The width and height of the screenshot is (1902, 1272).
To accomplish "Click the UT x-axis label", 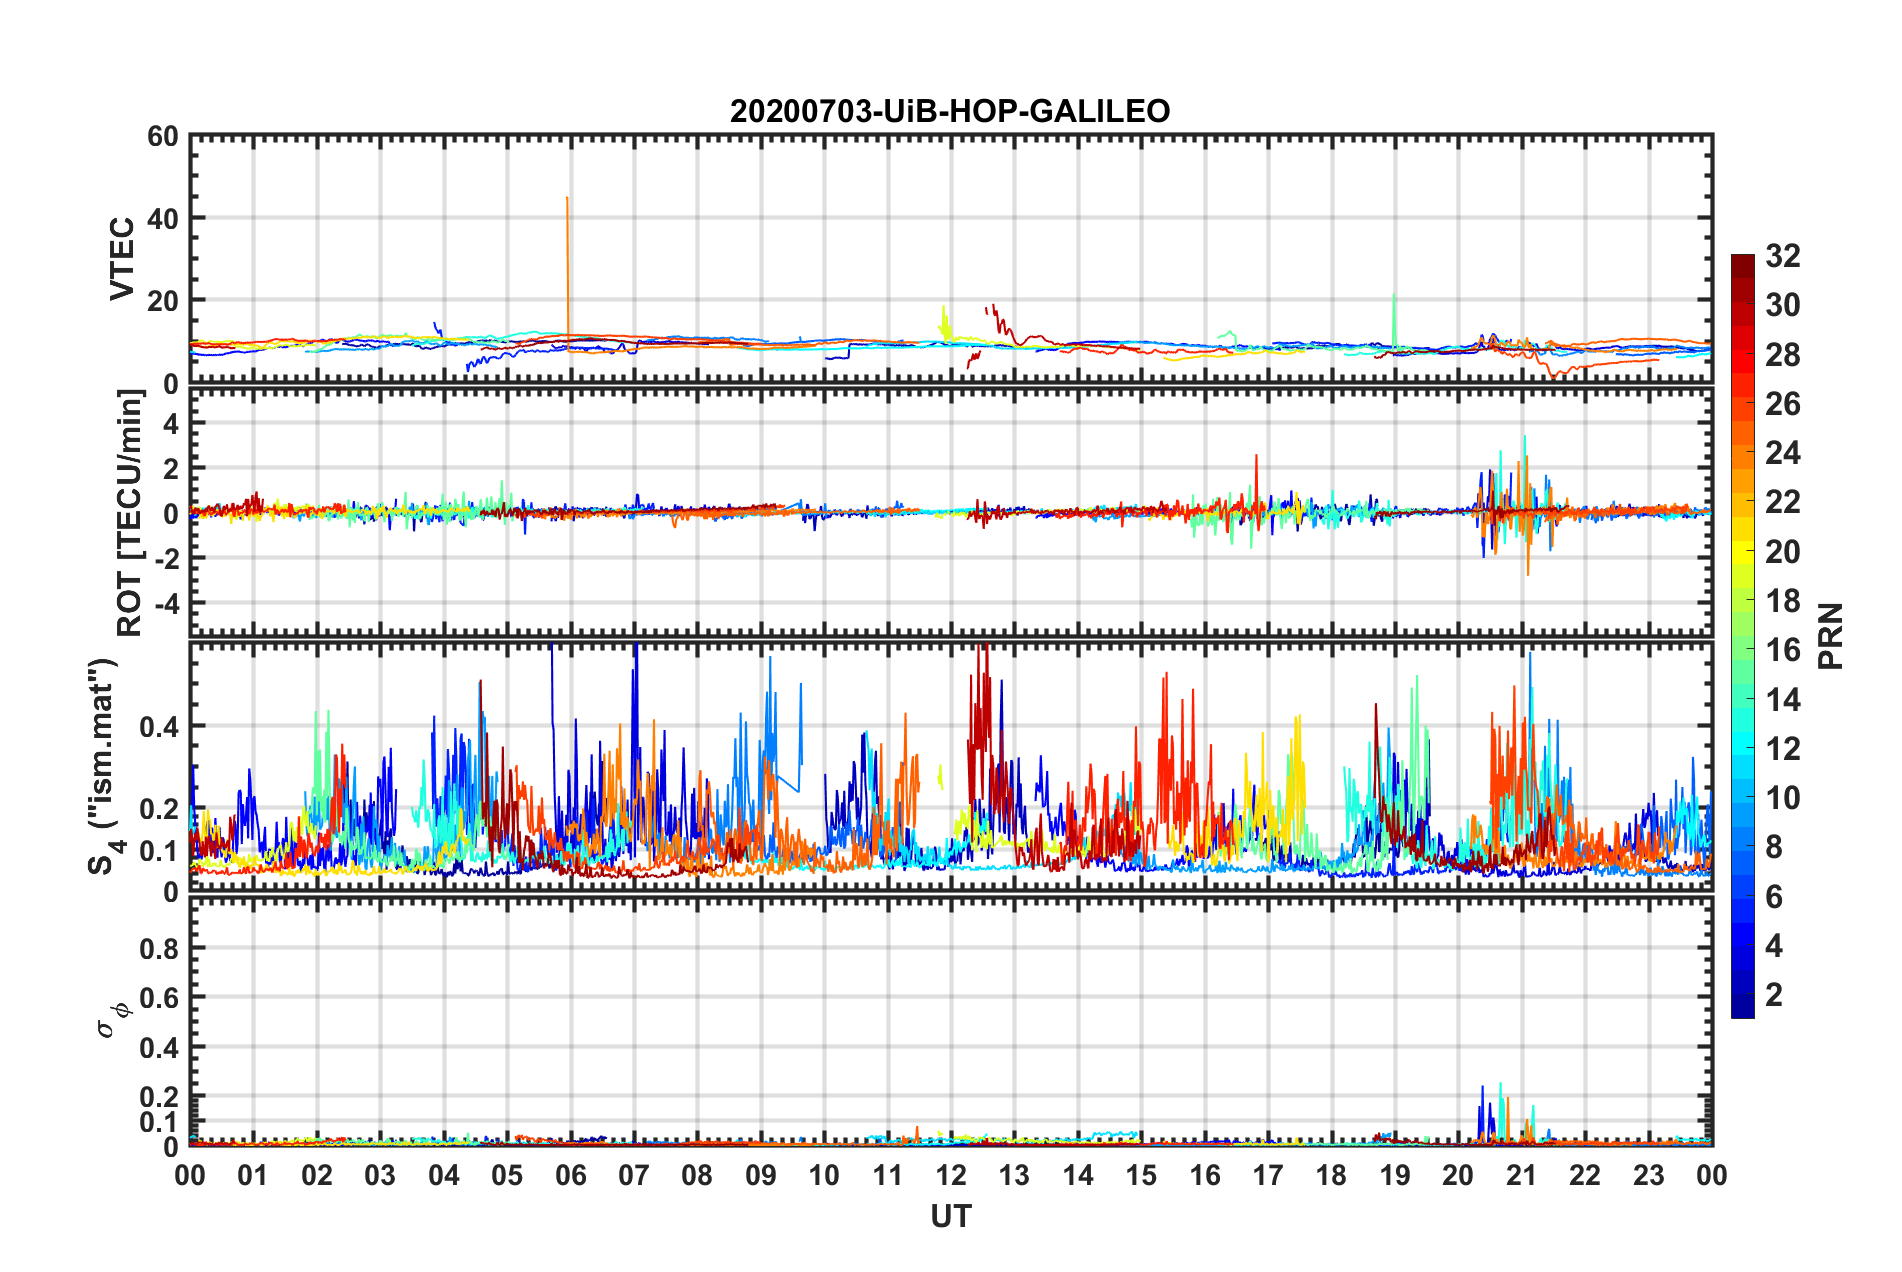I will pyautogui.click(x=950, y=1216).
